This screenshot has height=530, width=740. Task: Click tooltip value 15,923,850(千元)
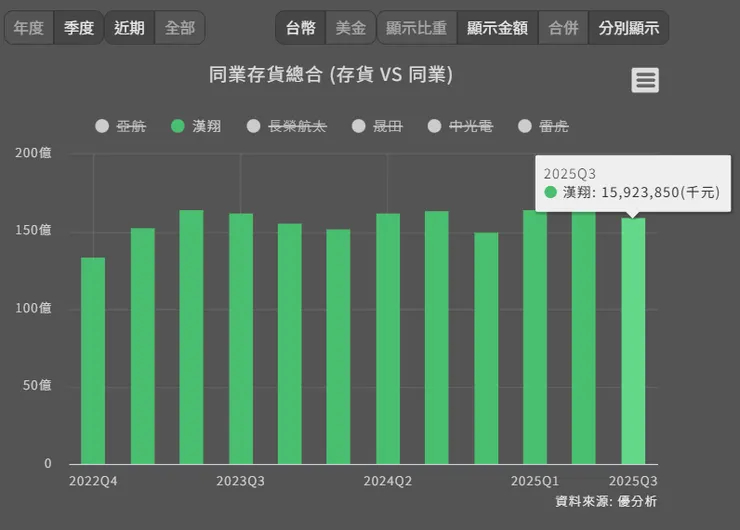point(661,192)
